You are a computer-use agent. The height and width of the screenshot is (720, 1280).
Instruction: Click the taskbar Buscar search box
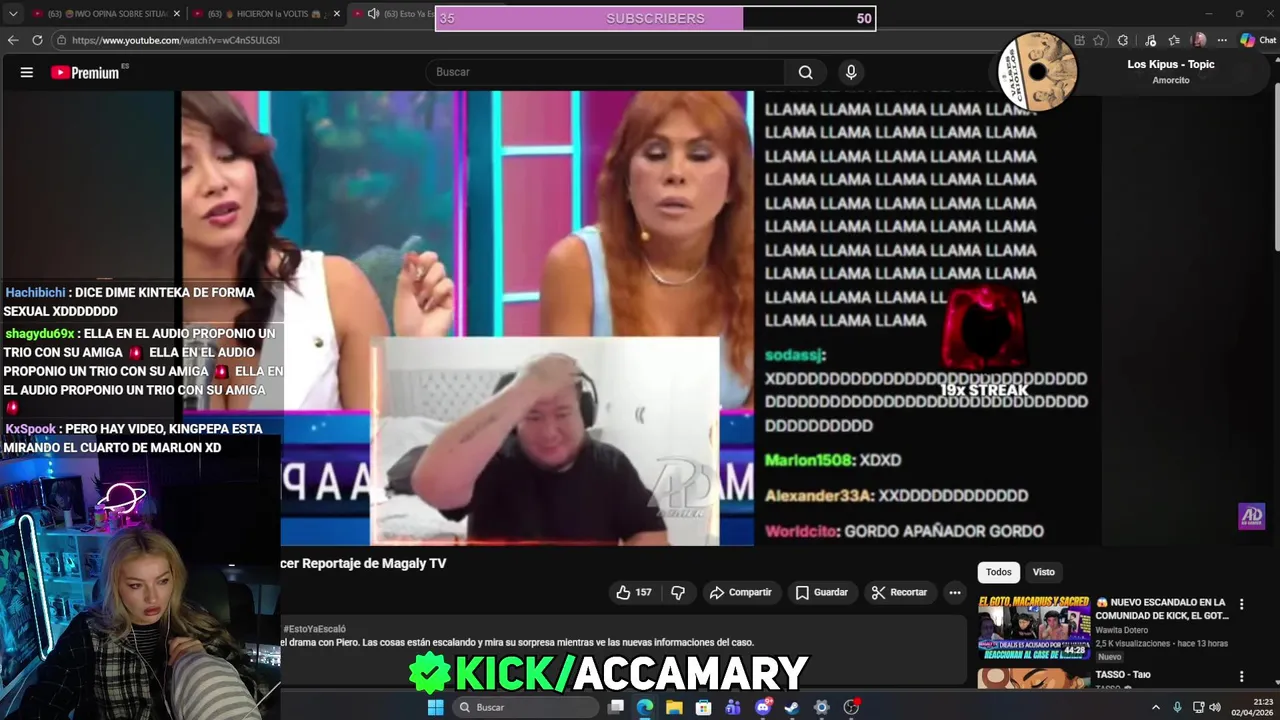(528, 707)
